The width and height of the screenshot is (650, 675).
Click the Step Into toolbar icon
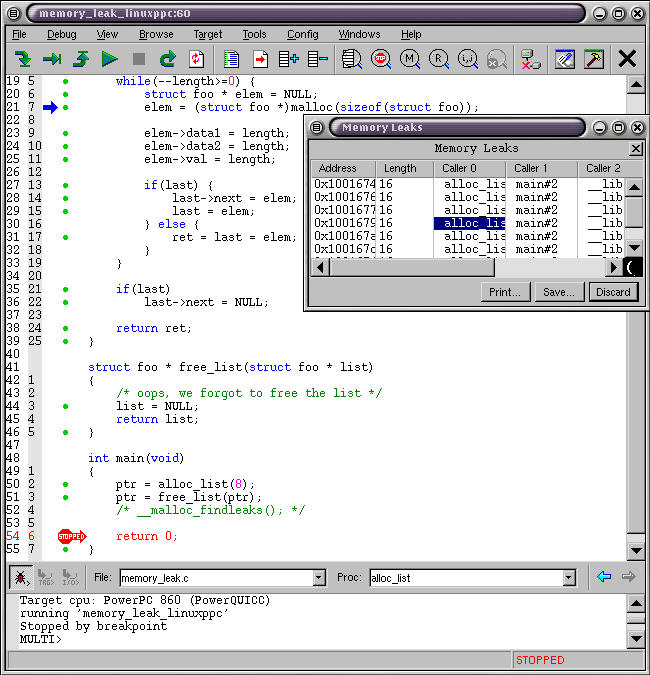pyautogui.click(x=22, y=59)
